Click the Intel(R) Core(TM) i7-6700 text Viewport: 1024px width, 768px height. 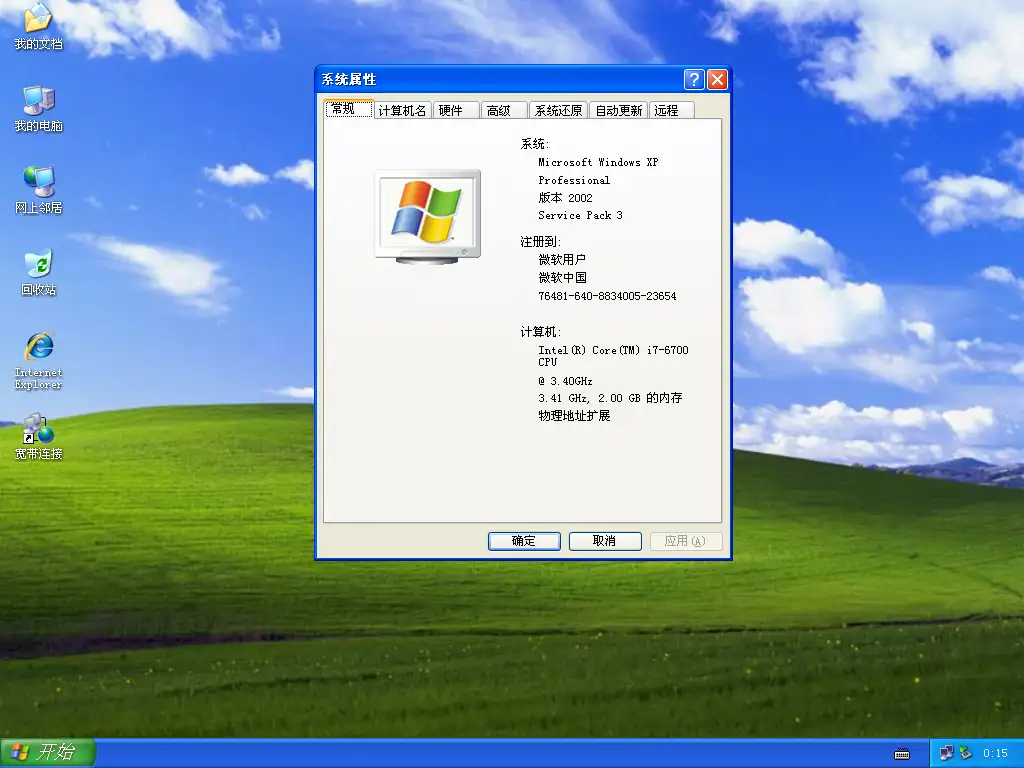(x=613, y=350)
